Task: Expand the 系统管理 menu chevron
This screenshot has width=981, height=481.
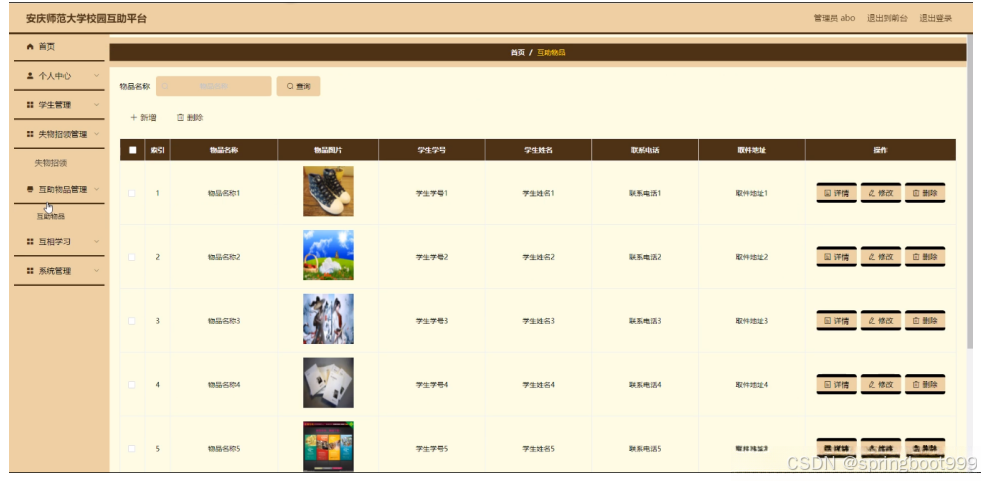Action: coord(96,271)
